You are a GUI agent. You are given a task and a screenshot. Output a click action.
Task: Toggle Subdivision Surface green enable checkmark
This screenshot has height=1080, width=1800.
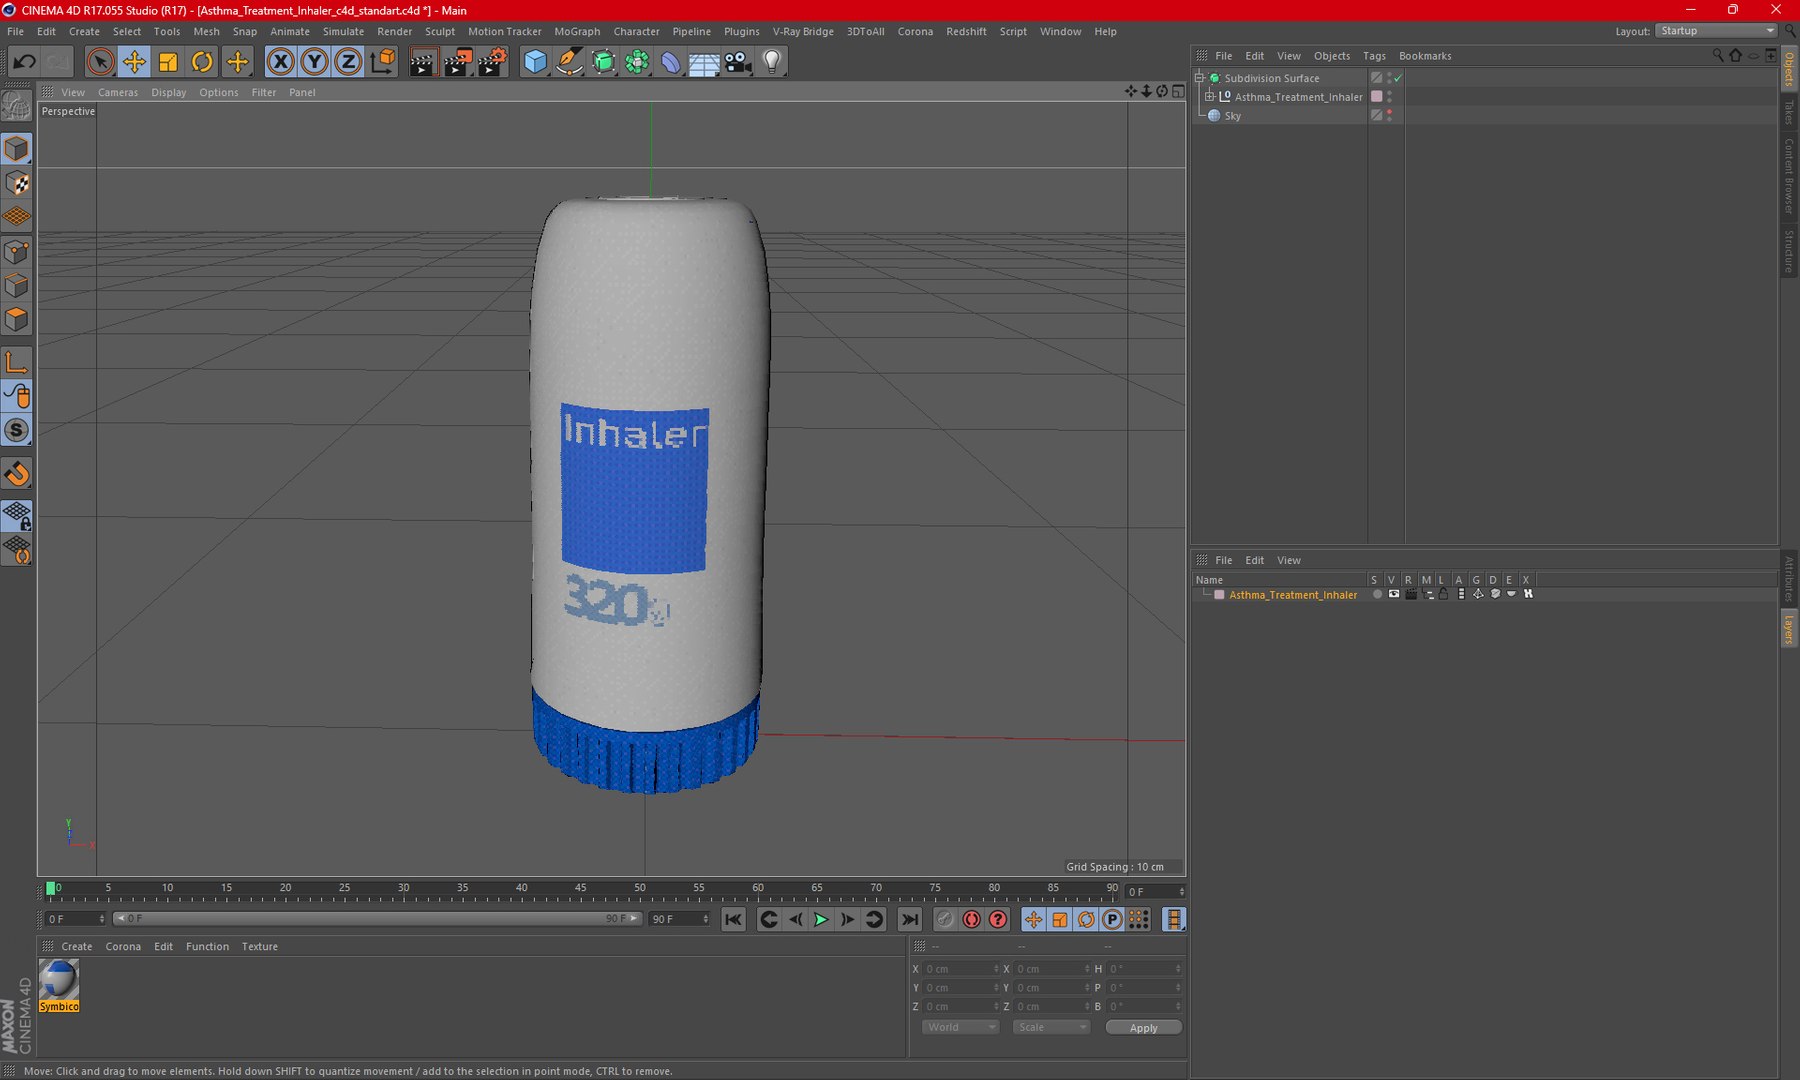click(1398, 78)
